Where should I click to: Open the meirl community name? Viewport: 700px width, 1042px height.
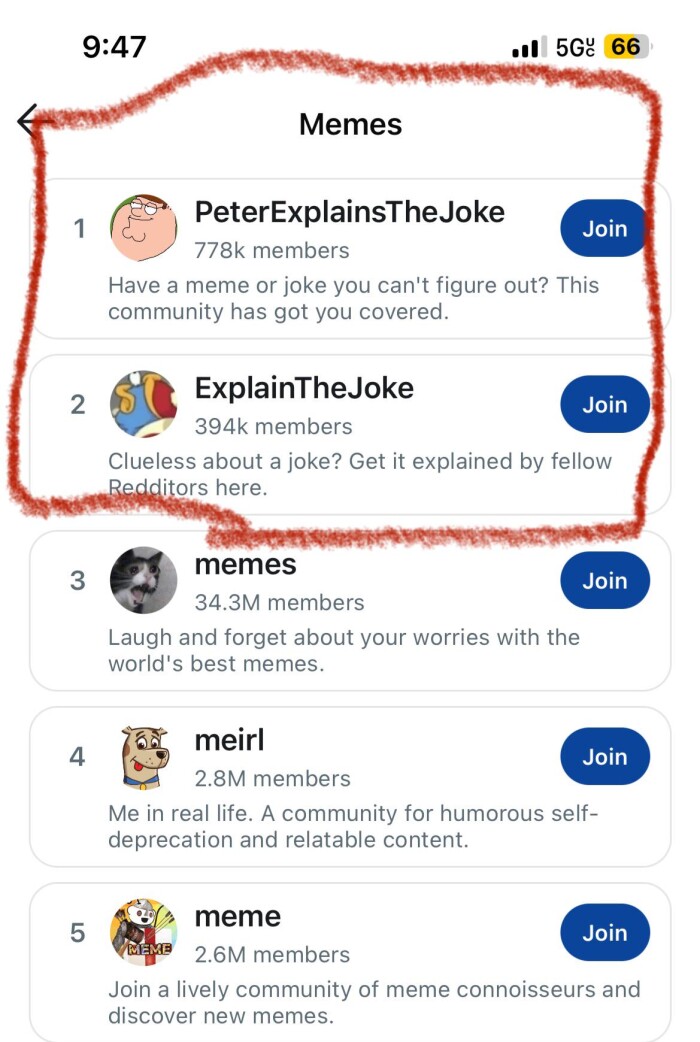[x=229, y=741]
